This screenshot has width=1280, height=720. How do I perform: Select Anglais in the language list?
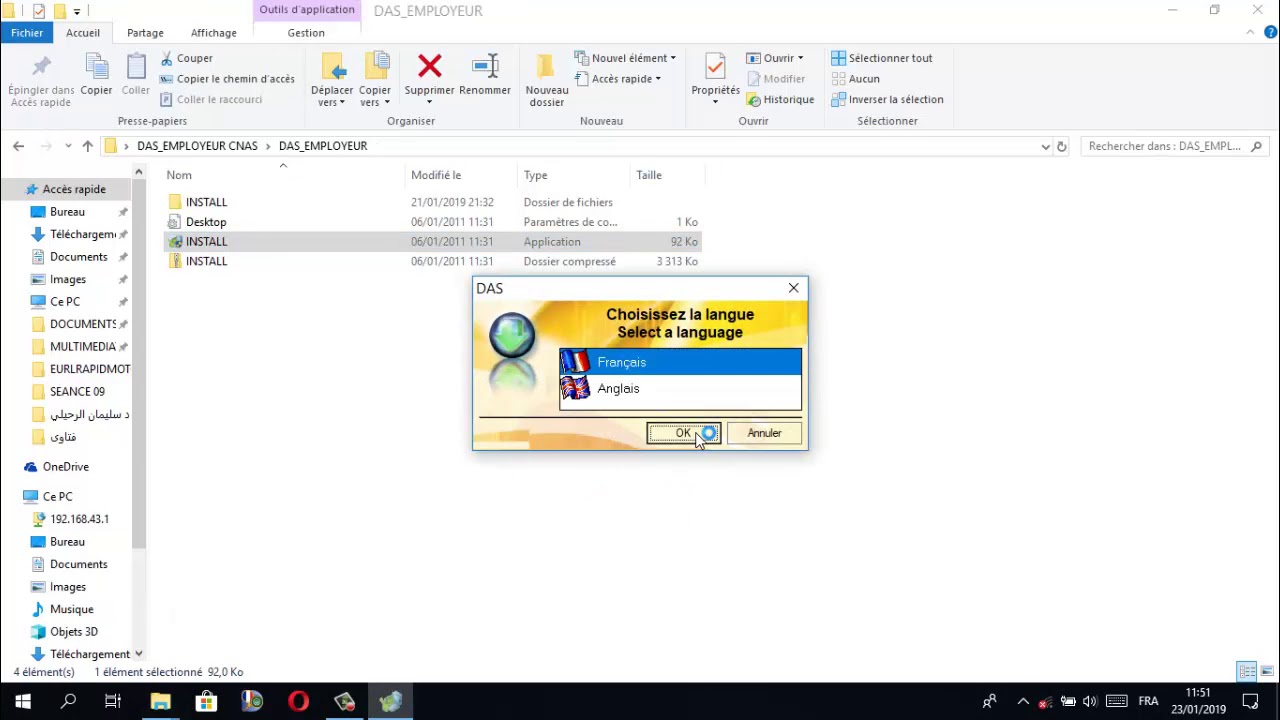coord(680,388)
